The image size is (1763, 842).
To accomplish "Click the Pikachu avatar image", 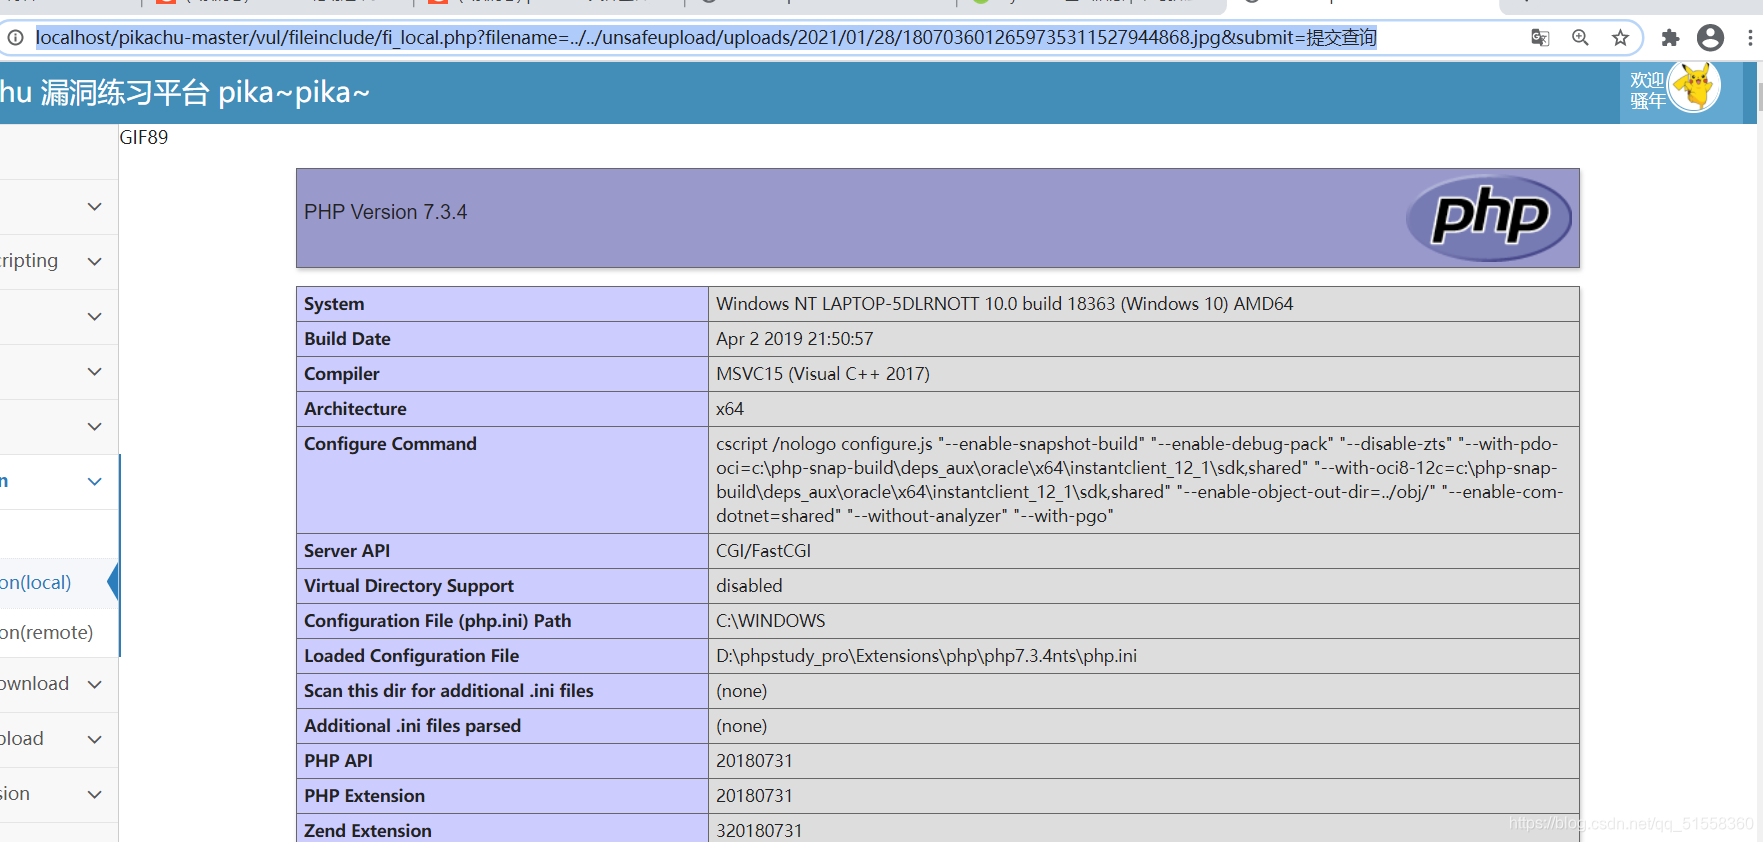I will click(x=1694, y=87).
